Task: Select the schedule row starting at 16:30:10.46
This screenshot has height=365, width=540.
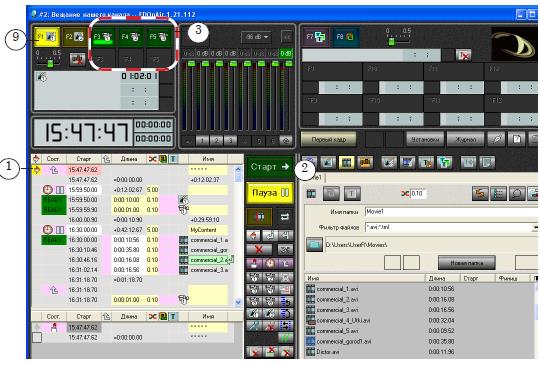Action: click(134, 250)
